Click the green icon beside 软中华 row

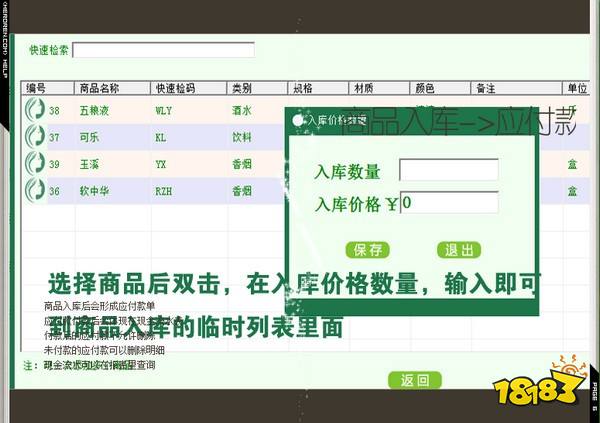pyautogui.click(x=35, y=190)
